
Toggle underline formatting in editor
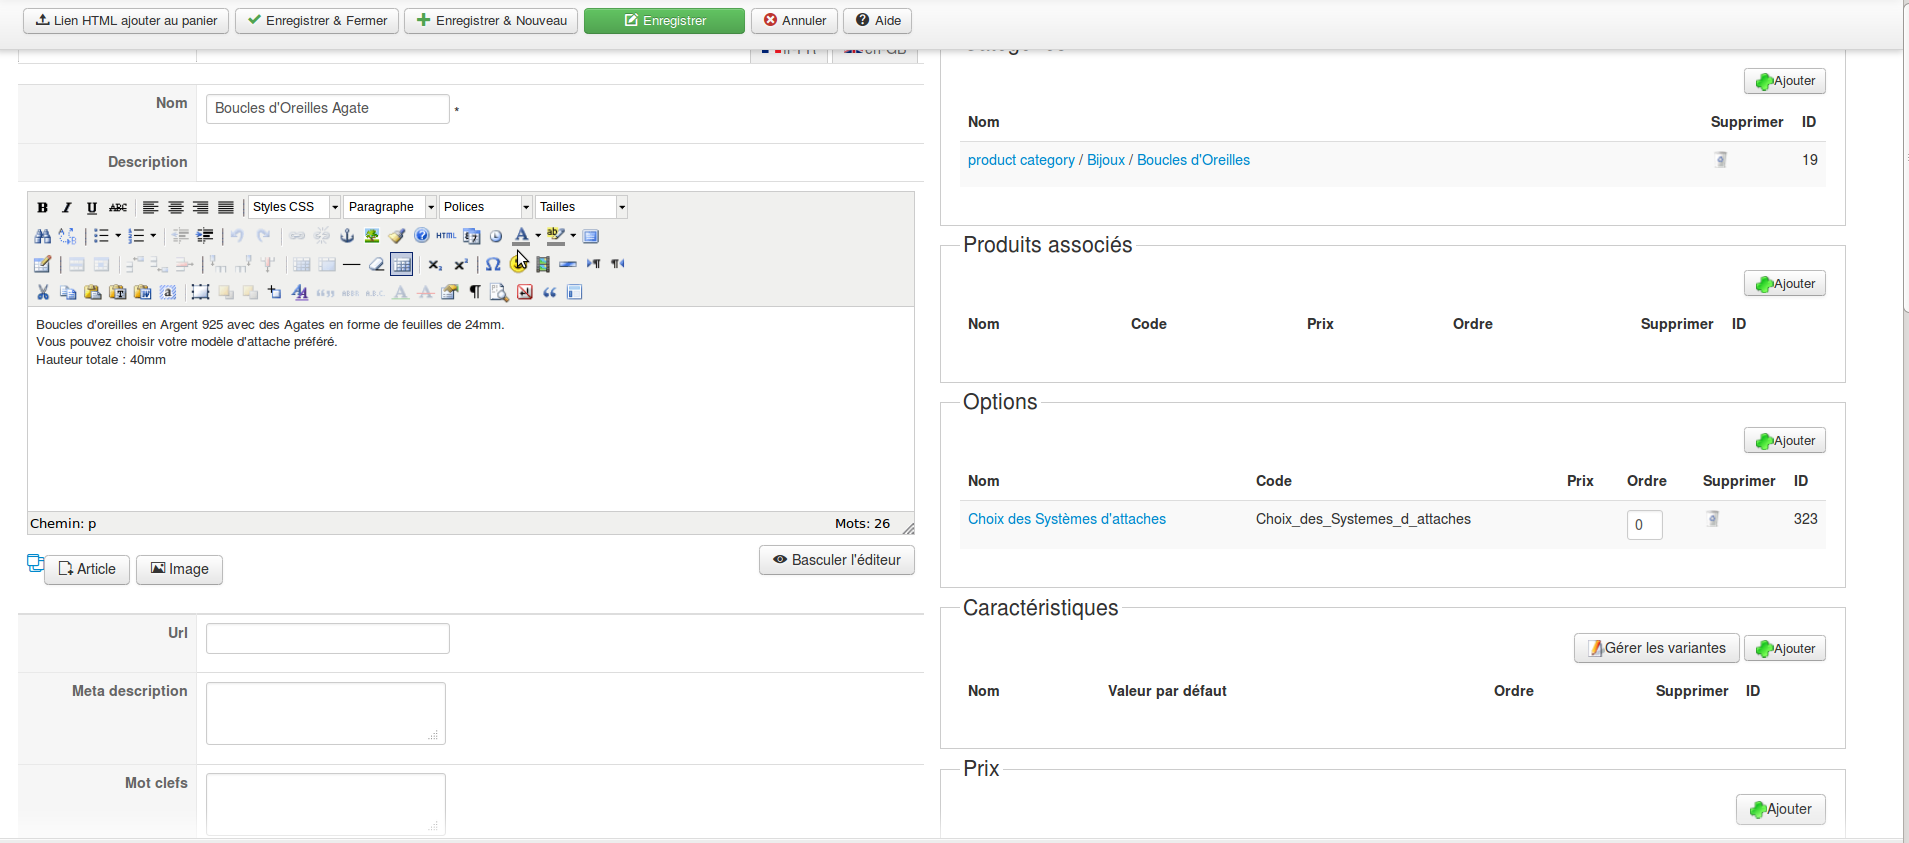pyautogui.click(x=92, y=207)
